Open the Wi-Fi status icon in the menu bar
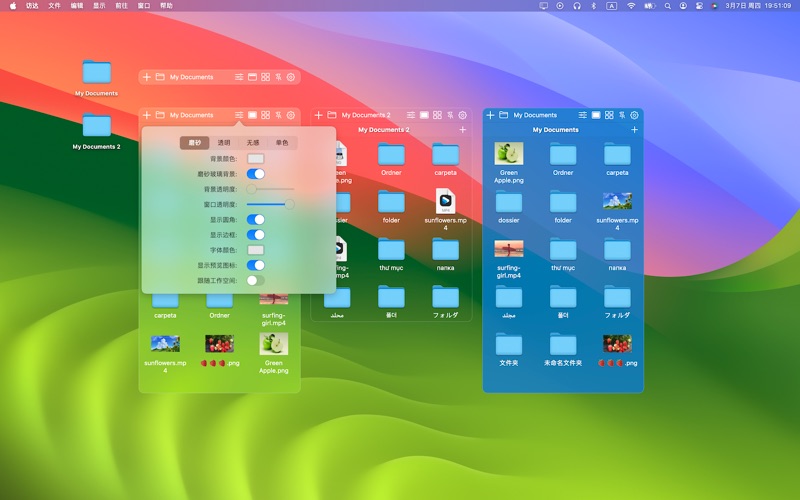The height and width of the screenshot is (500, 800). point(631,6)
